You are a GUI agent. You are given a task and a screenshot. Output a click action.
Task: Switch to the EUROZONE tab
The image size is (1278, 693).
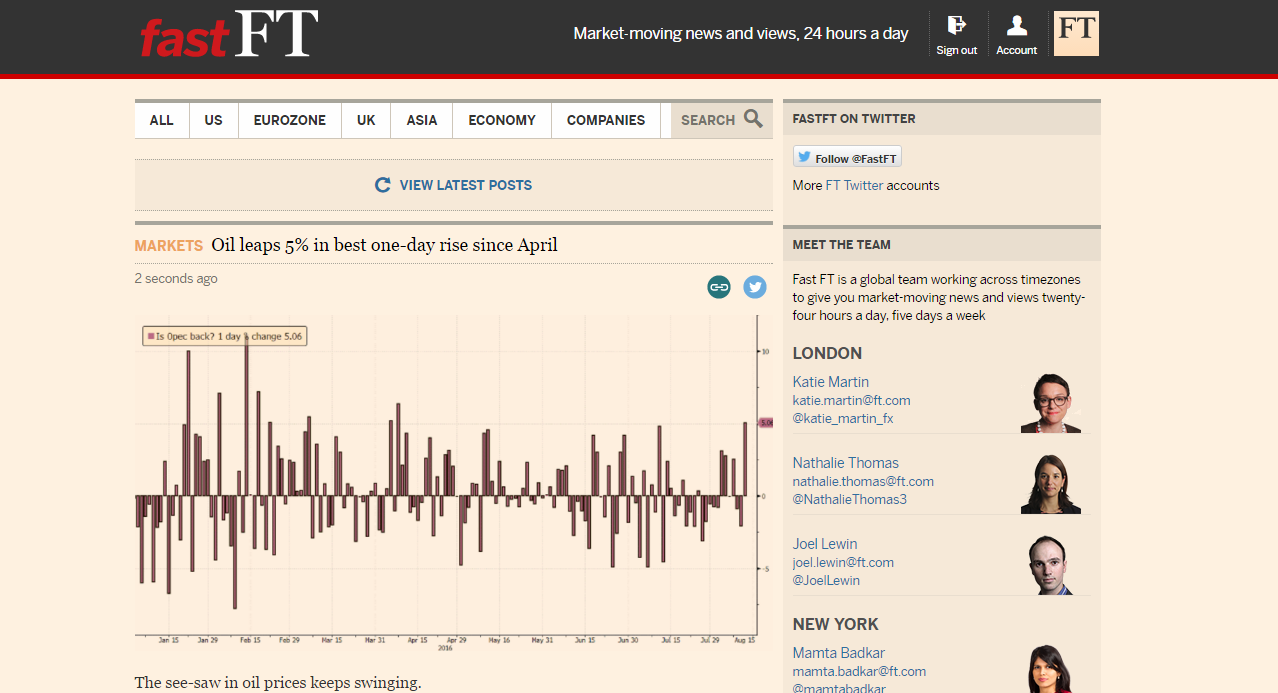289,120
